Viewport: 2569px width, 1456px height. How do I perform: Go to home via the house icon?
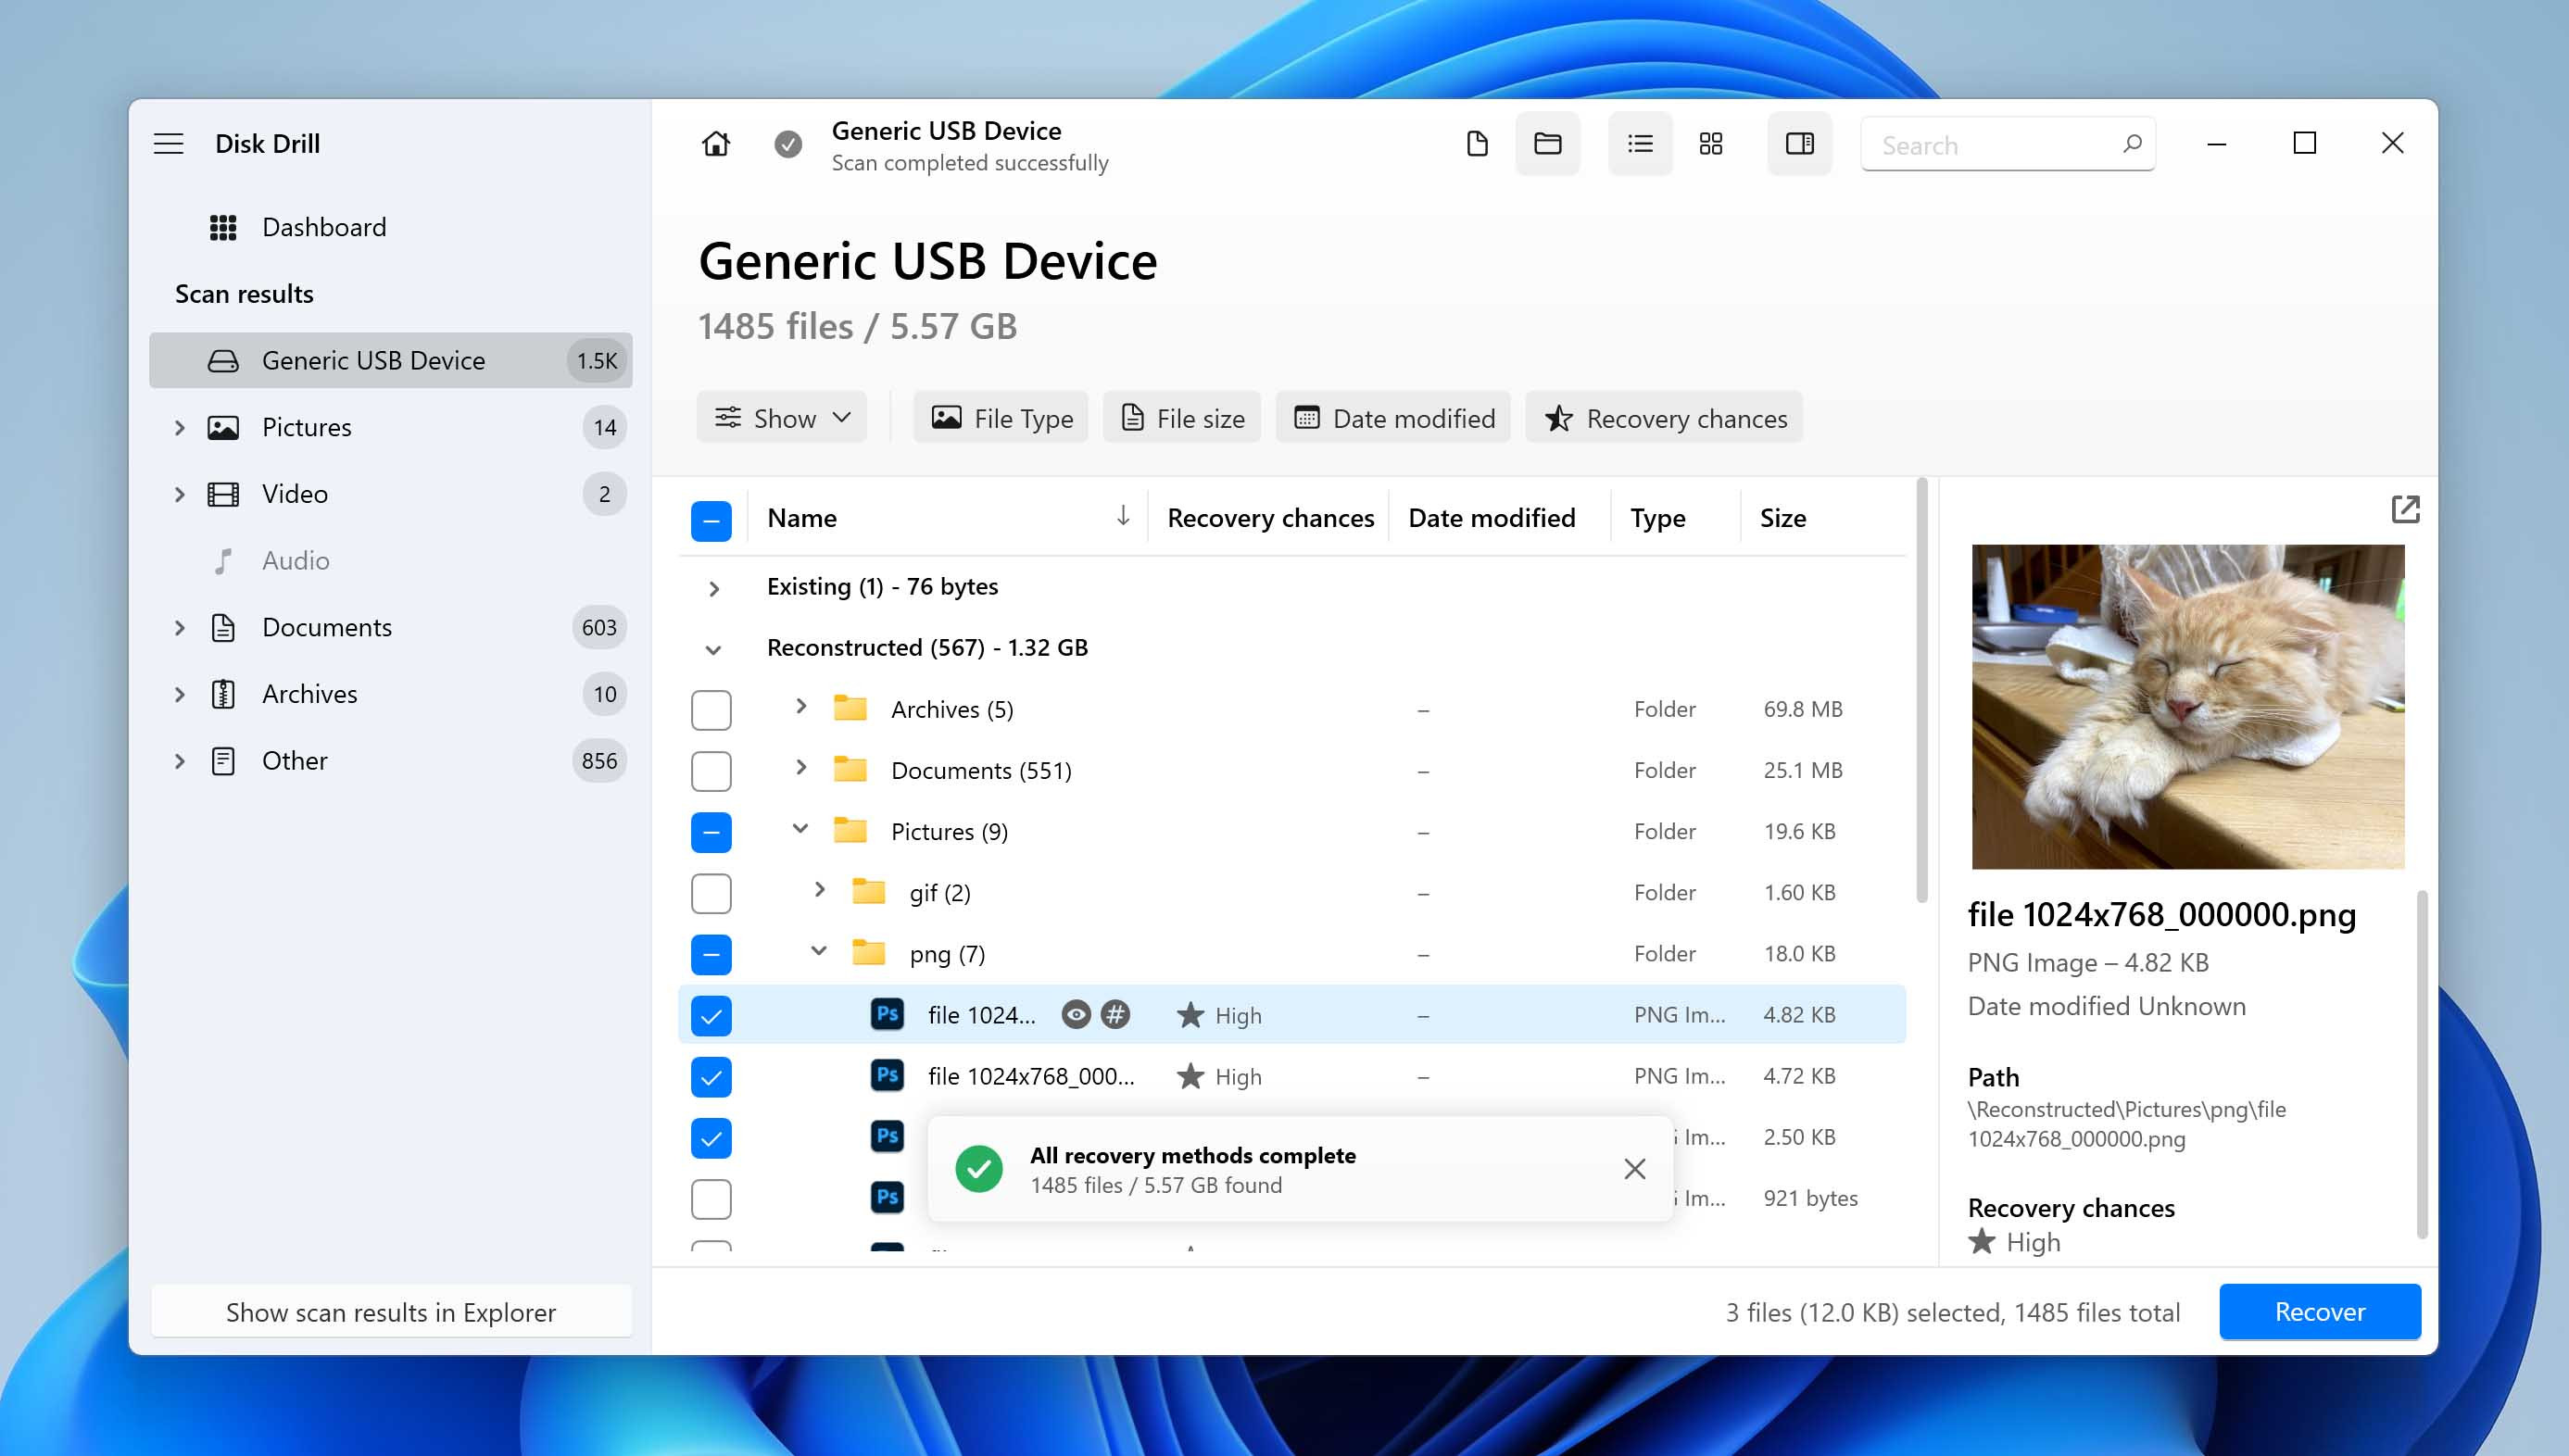click(716, 144)
